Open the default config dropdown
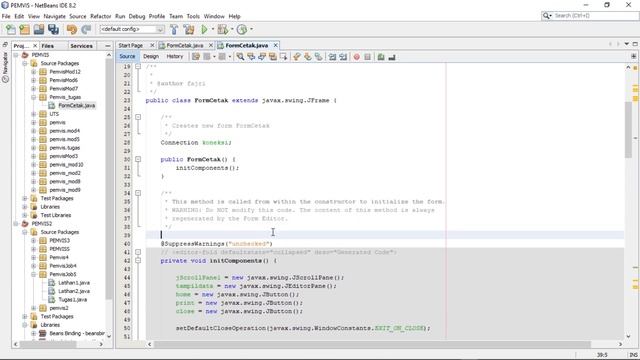 click(x=160, y=29)
